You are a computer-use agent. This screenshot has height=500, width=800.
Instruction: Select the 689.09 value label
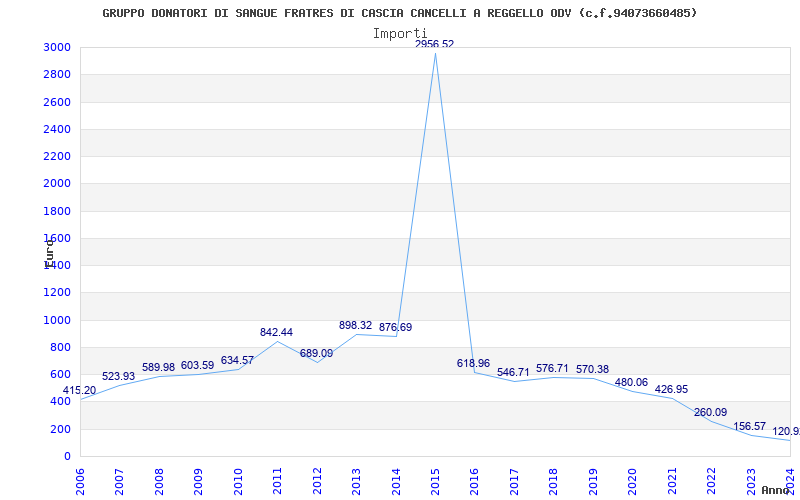[x=316, y=354]
